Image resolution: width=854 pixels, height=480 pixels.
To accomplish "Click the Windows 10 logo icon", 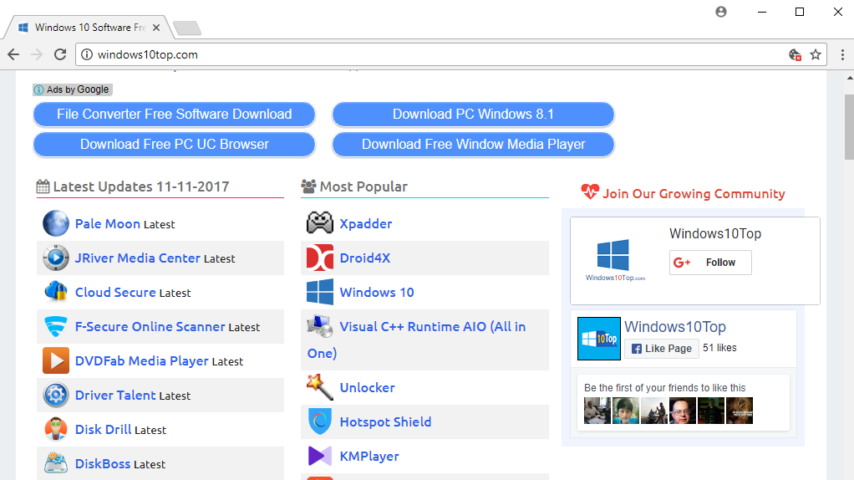I will point(320,292).
